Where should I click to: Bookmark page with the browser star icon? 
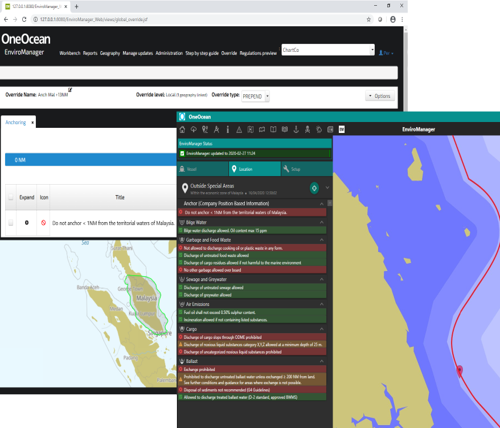coord(369,19)
